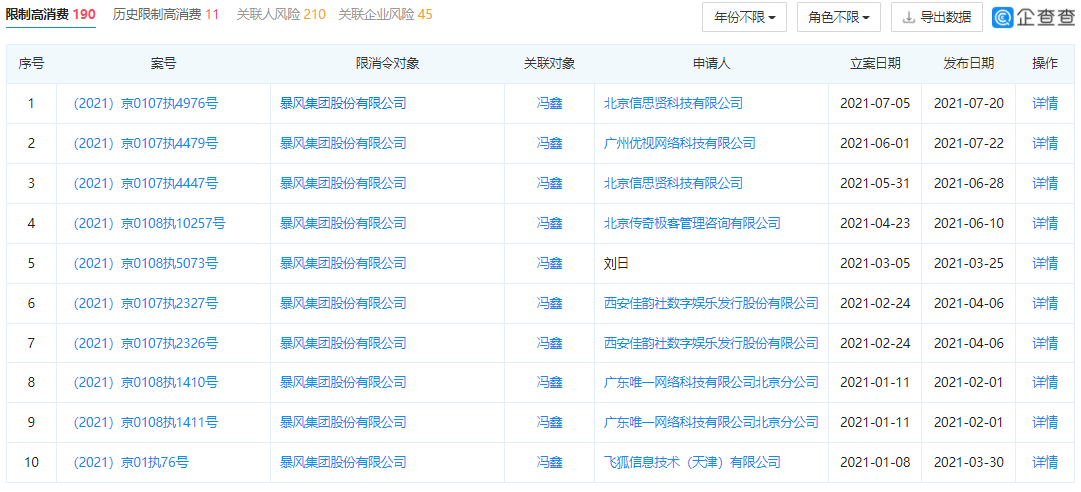Open case (2021)京0107执2326号
Screen dimensions: 1081x492
tap(145, 343)
